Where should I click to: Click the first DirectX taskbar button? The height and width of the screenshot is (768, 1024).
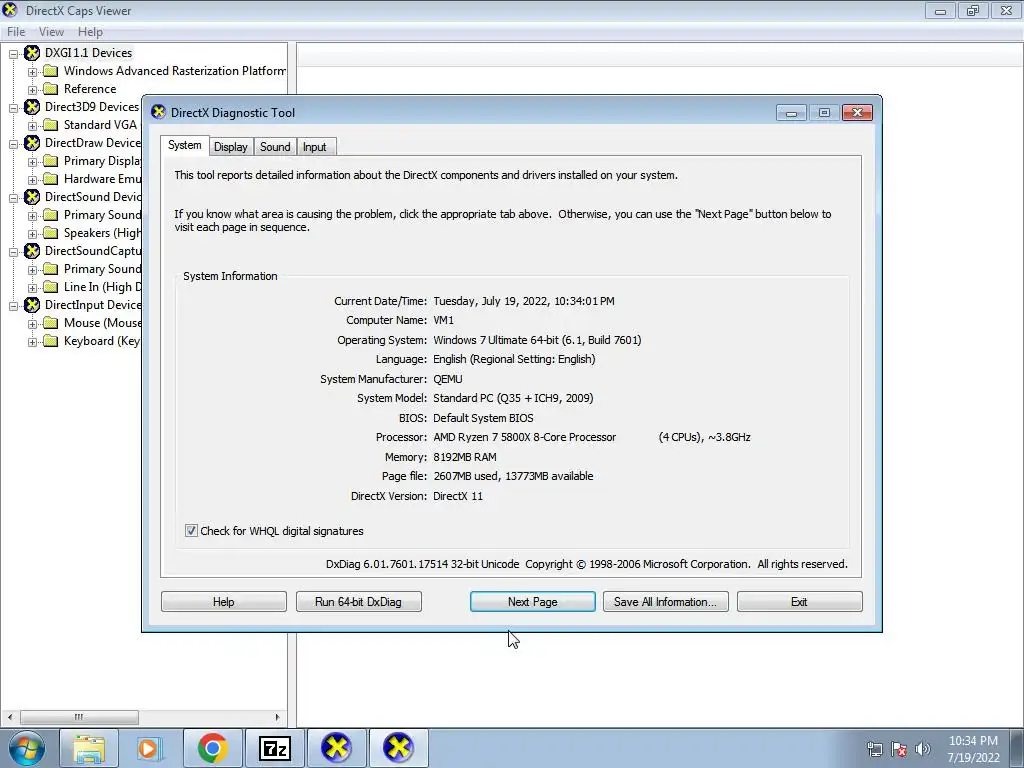(336, 748)
